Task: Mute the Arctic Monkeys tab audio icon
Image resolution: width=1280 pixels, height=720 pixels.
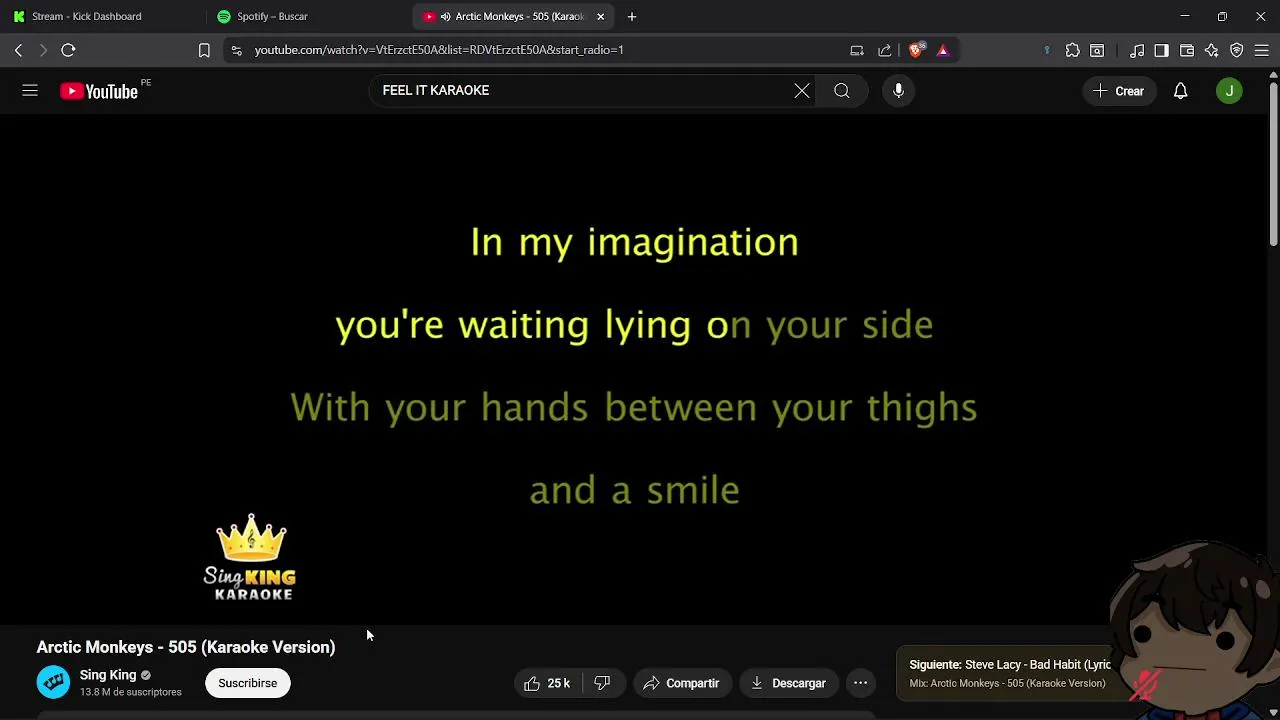Action: pyautogui.click(x=445, y=16)
